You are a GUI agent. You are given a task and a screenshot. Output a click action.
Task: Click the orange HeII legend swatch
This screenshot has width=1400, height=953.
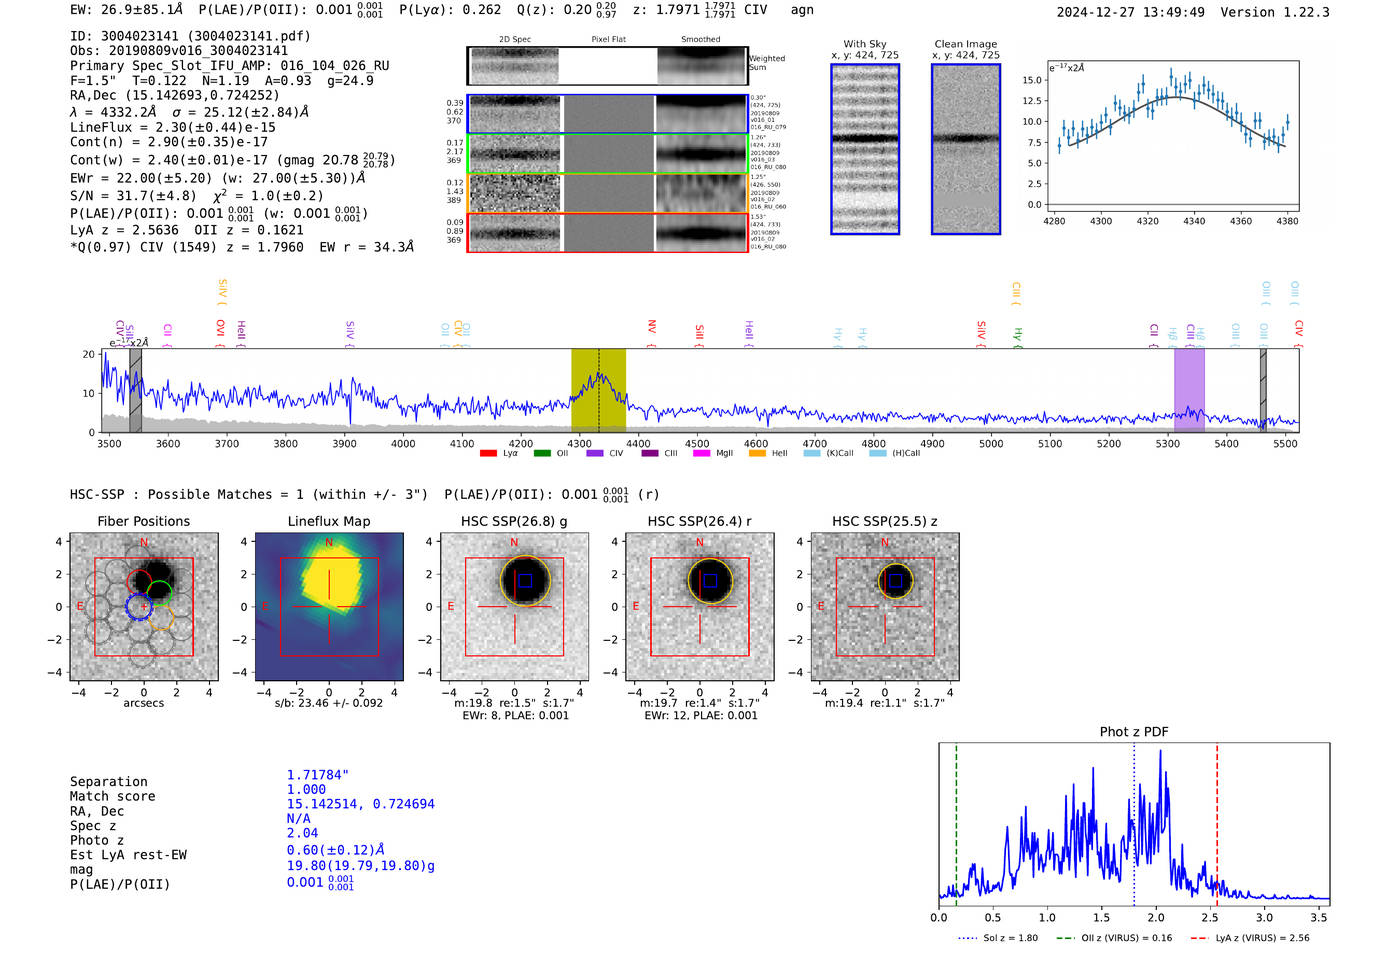point(757,453)
